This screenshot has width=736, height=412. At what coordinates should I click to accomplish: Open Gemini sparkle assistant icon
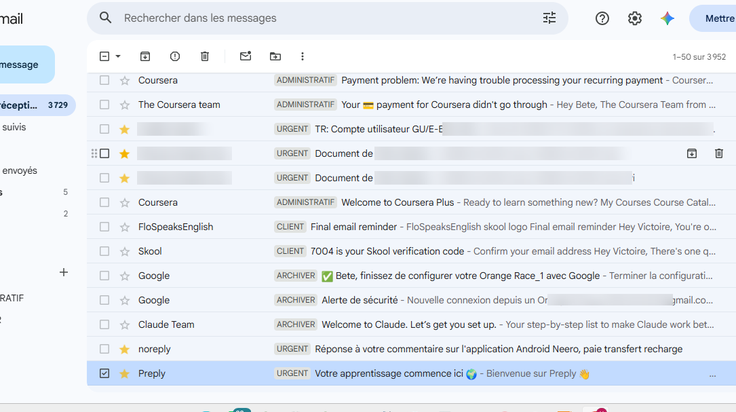(x=667, y=18)
